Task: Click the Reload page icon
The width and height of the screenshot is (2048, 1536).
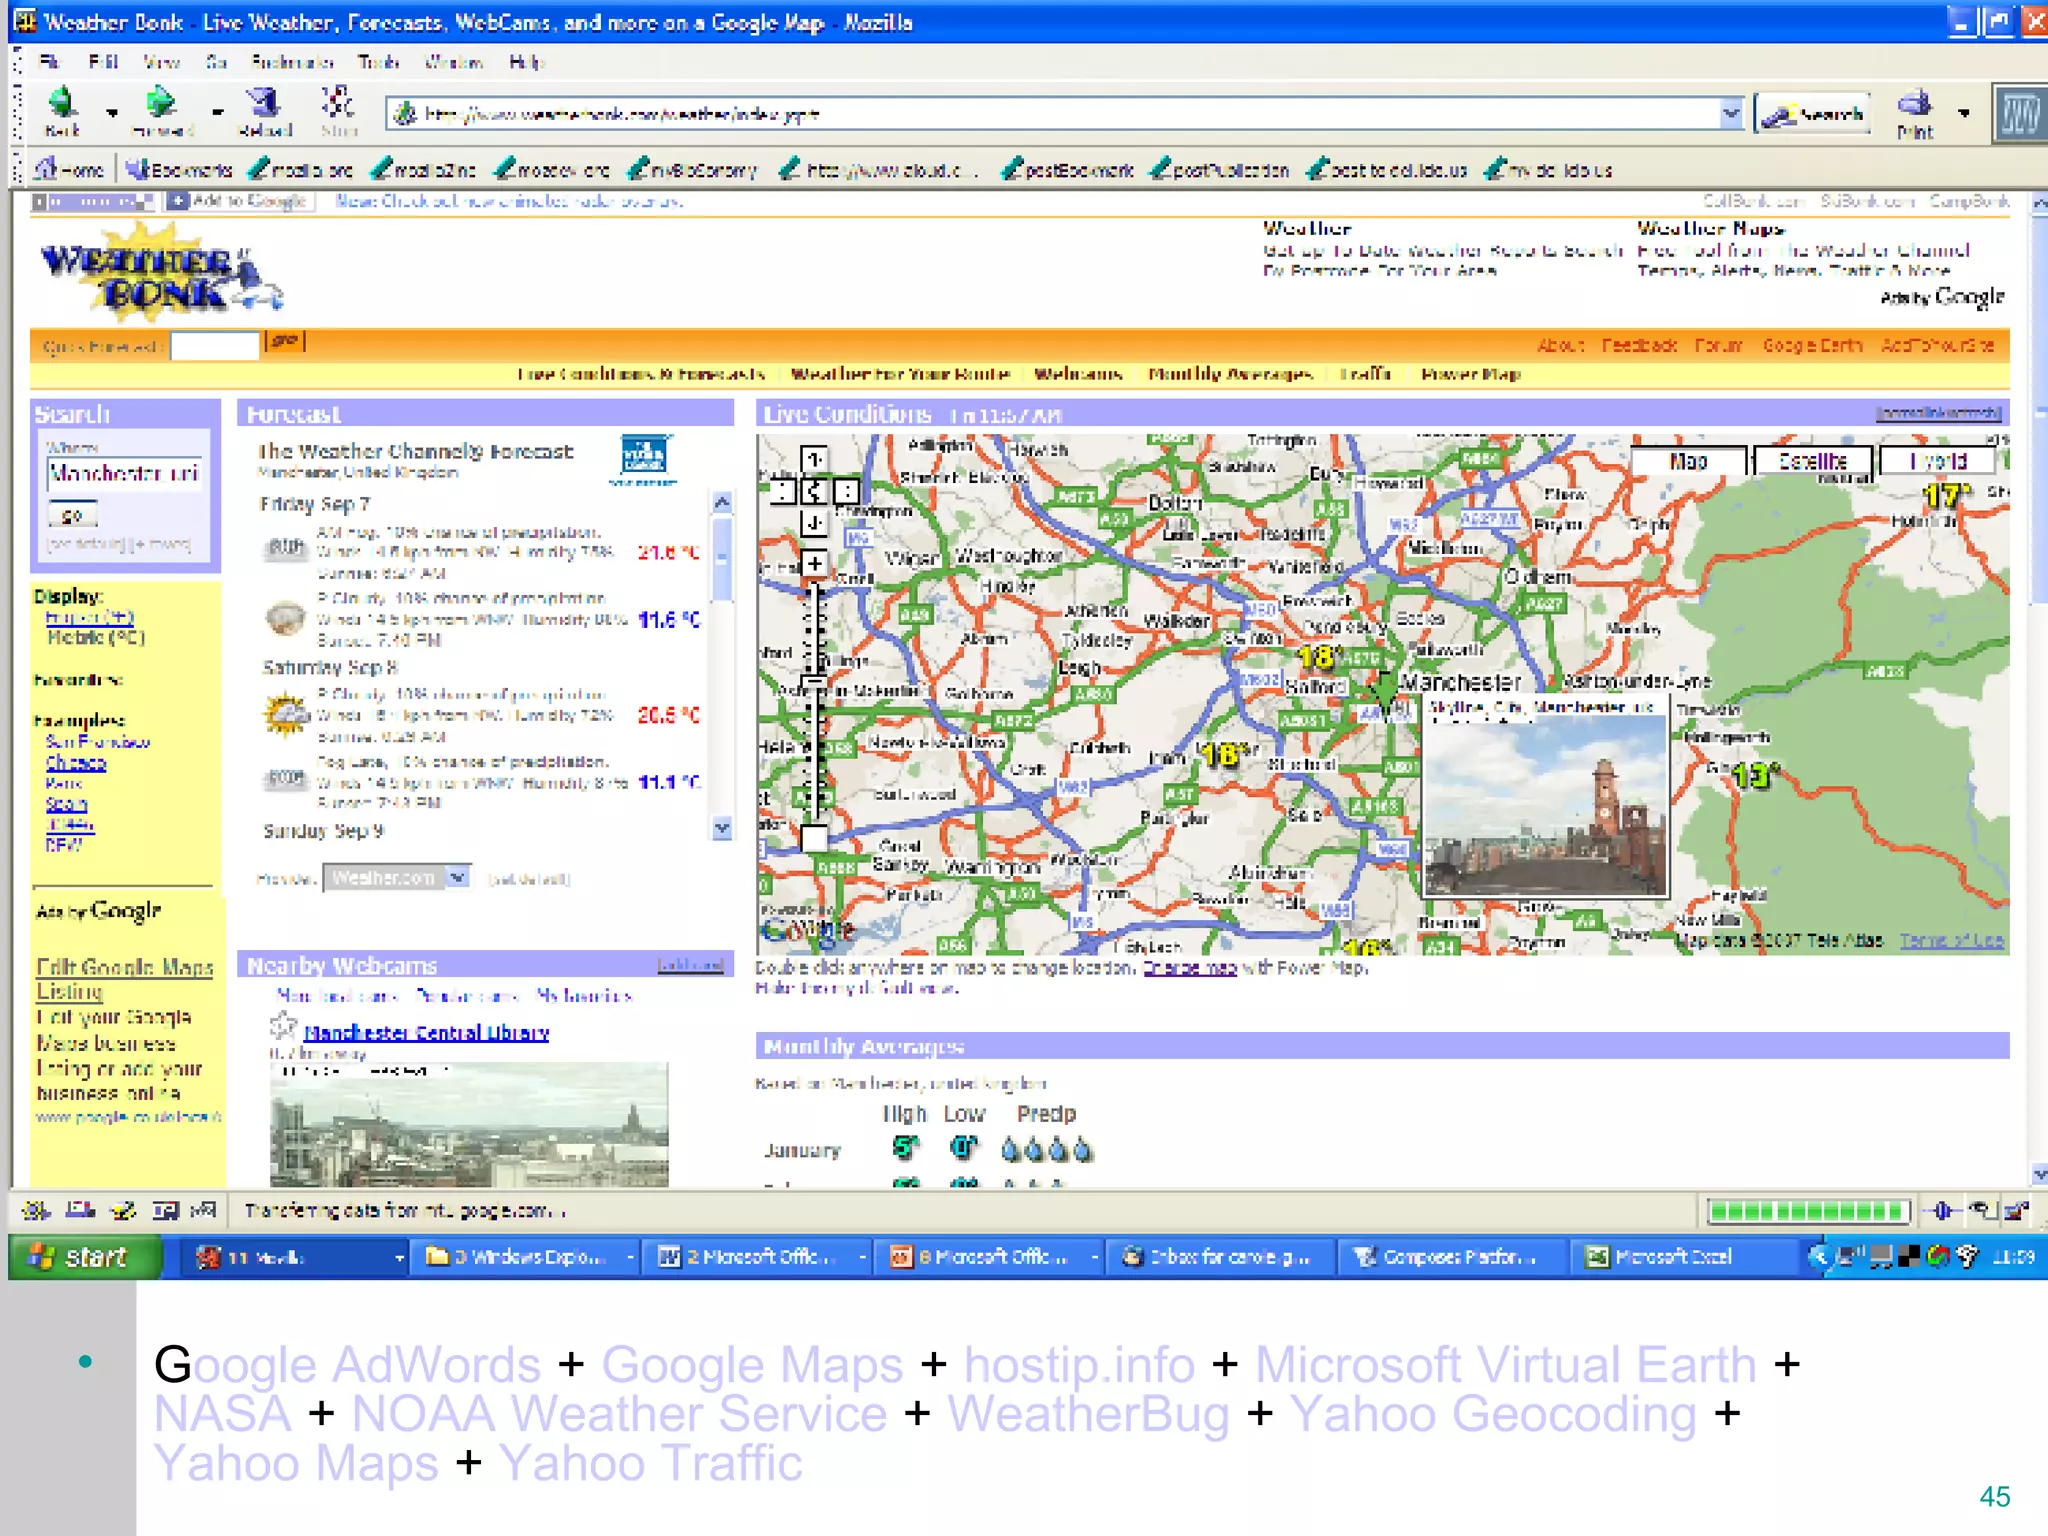Action: pyautogui.click(x=264, y=102)
